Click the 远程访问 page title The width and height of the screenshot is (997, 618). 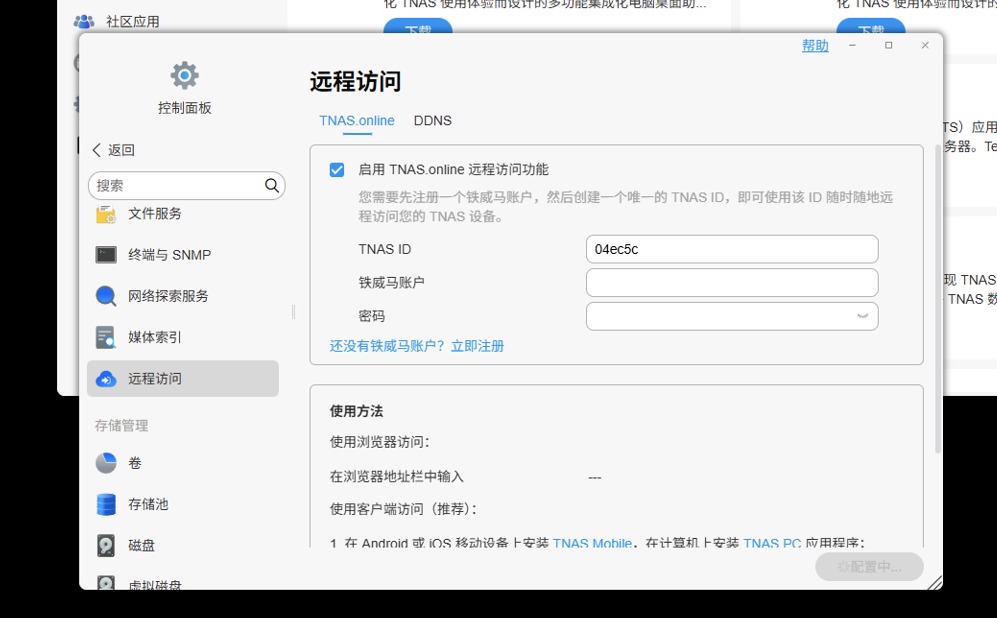pos(355,81)
